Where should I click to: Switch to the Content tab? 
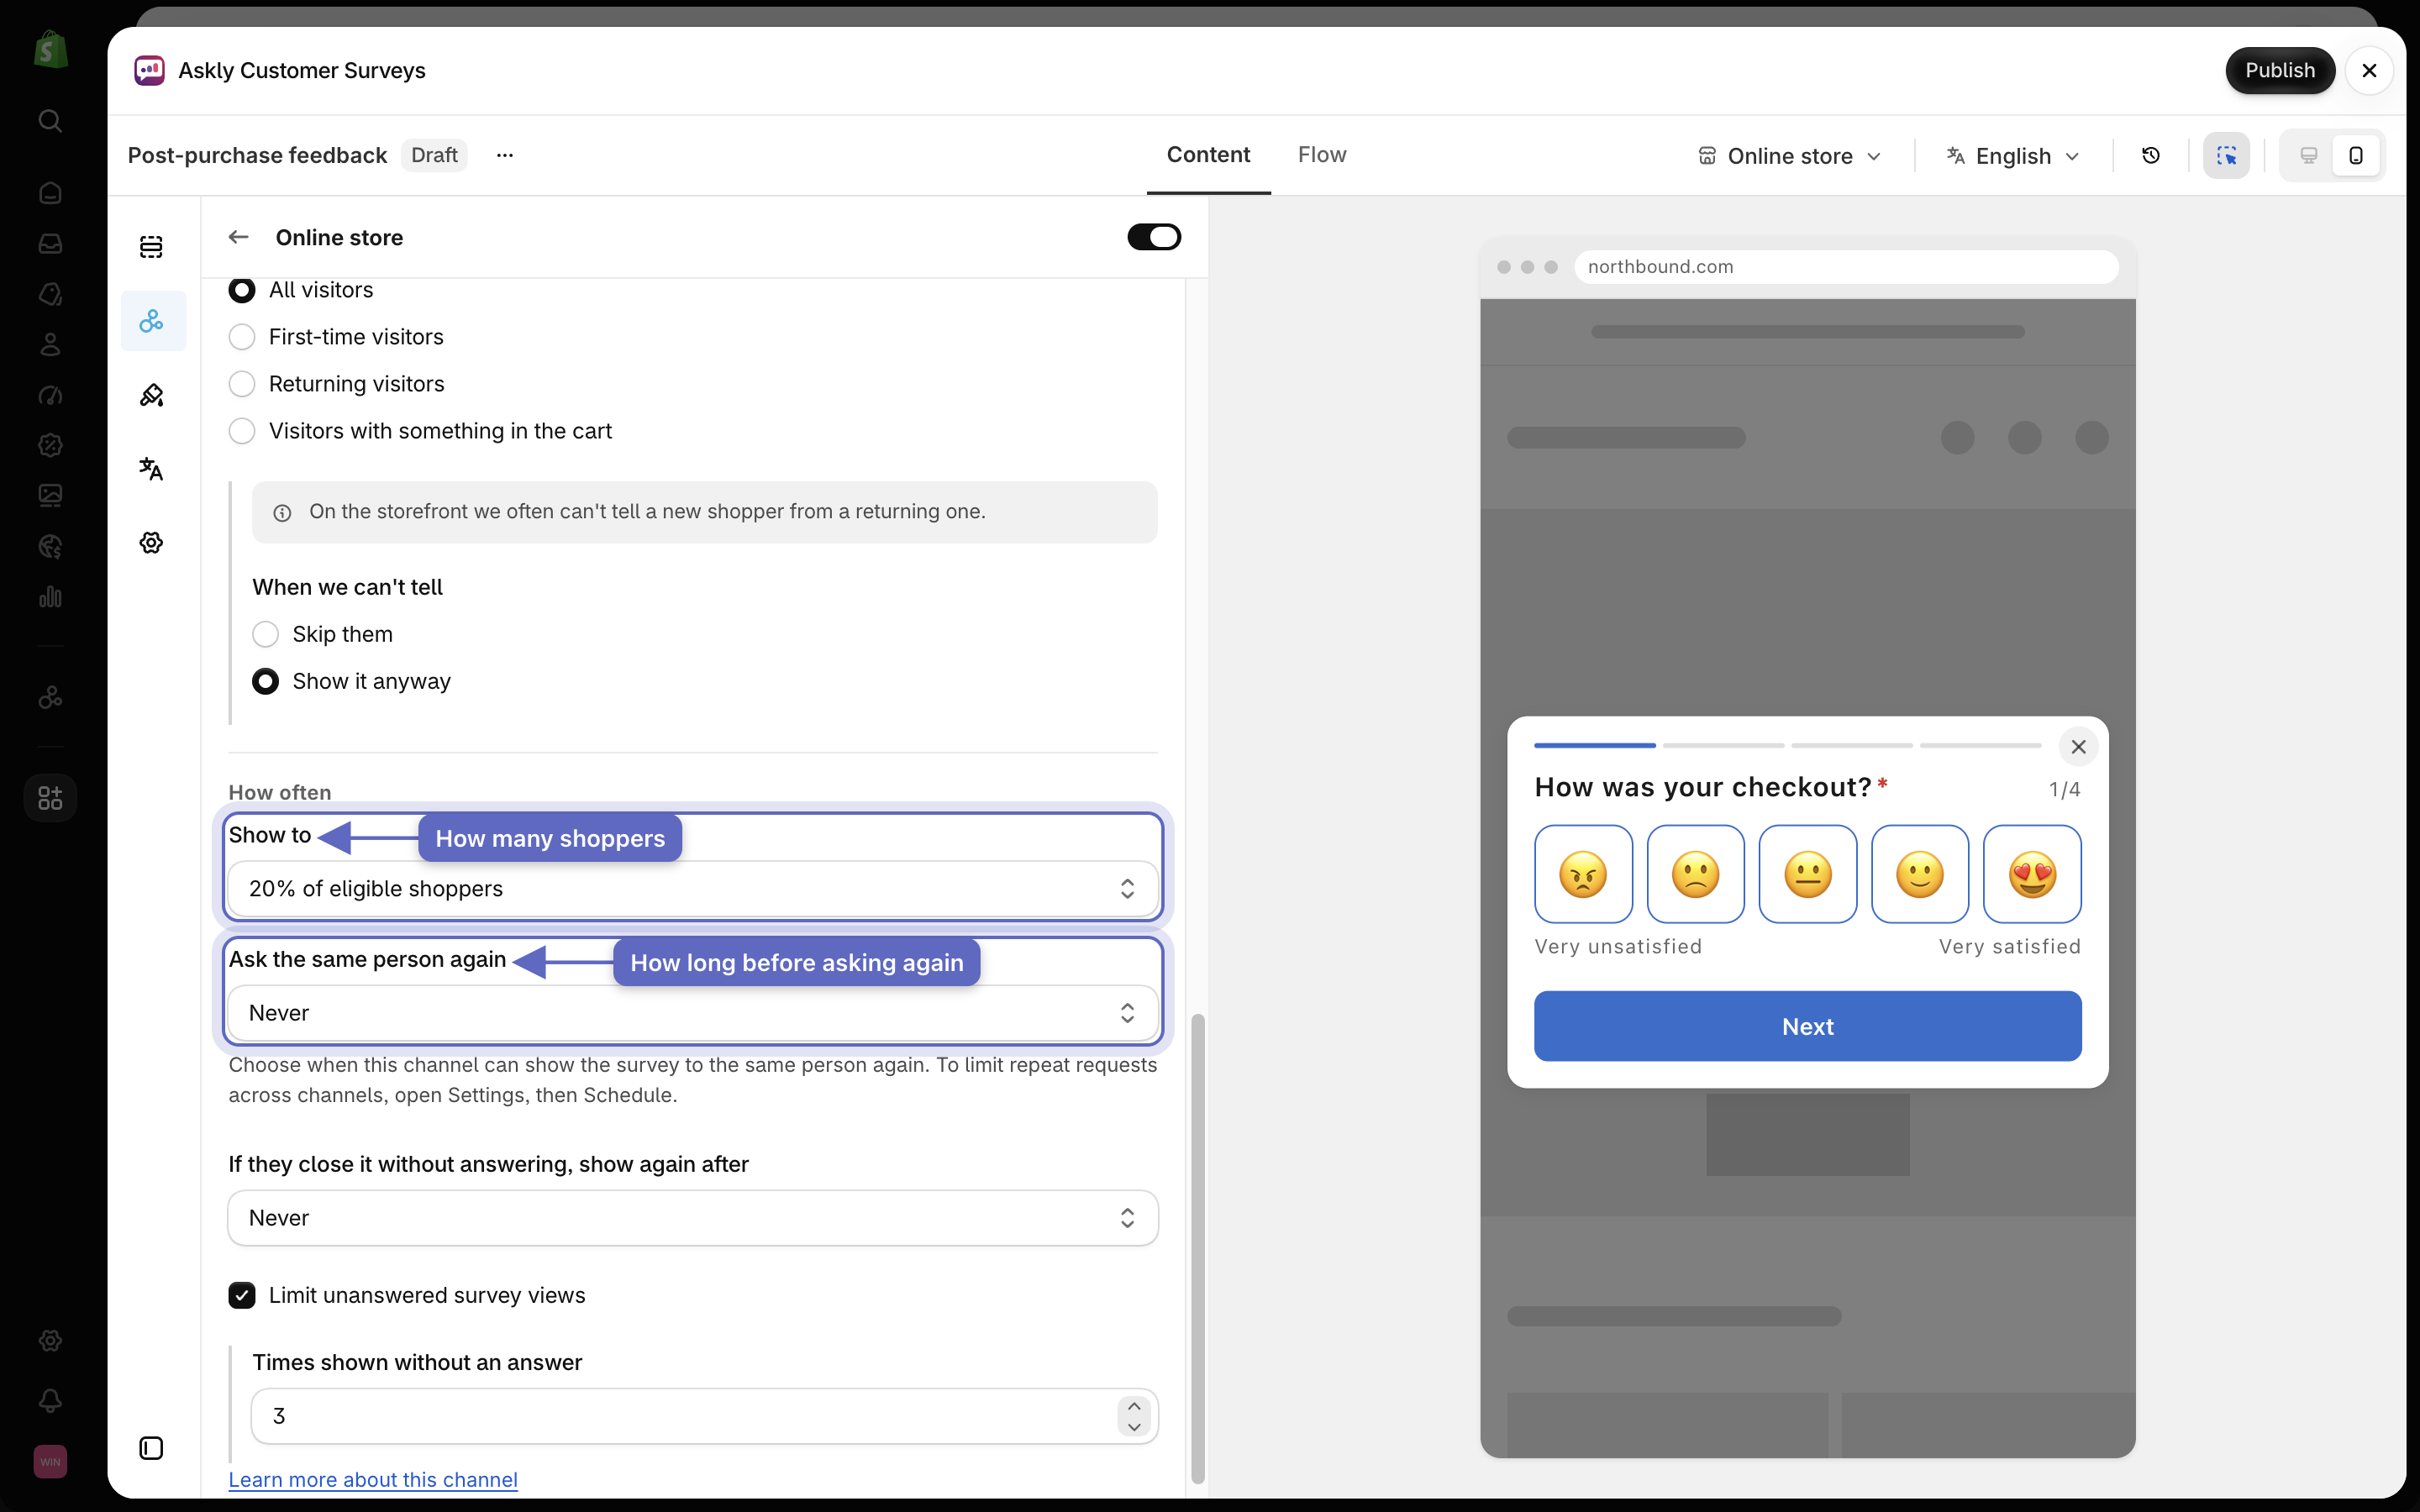(1208, 155)
